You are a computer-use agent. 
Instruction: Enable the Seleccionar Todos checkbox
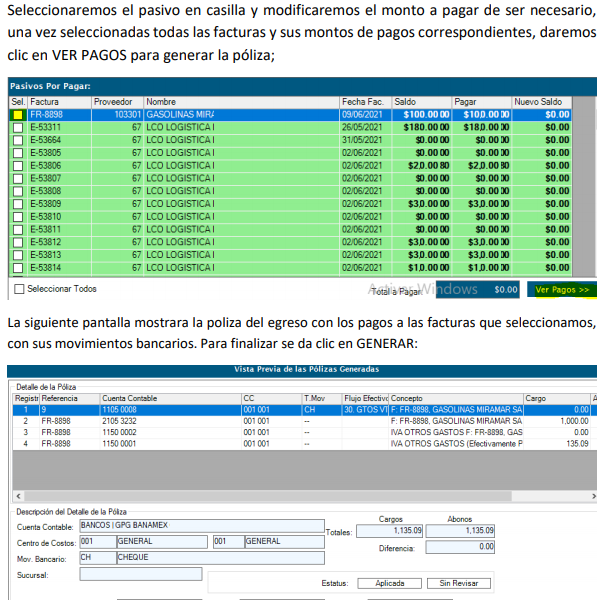point(19,289)
